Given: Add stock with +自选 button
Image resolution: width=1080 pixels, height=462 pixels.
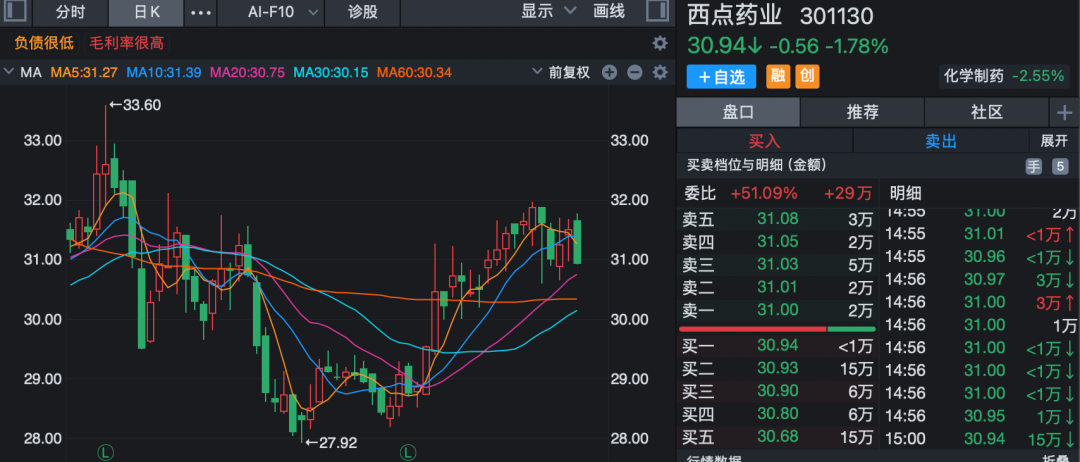Looking at the screenshot, I should coord(722,76).
